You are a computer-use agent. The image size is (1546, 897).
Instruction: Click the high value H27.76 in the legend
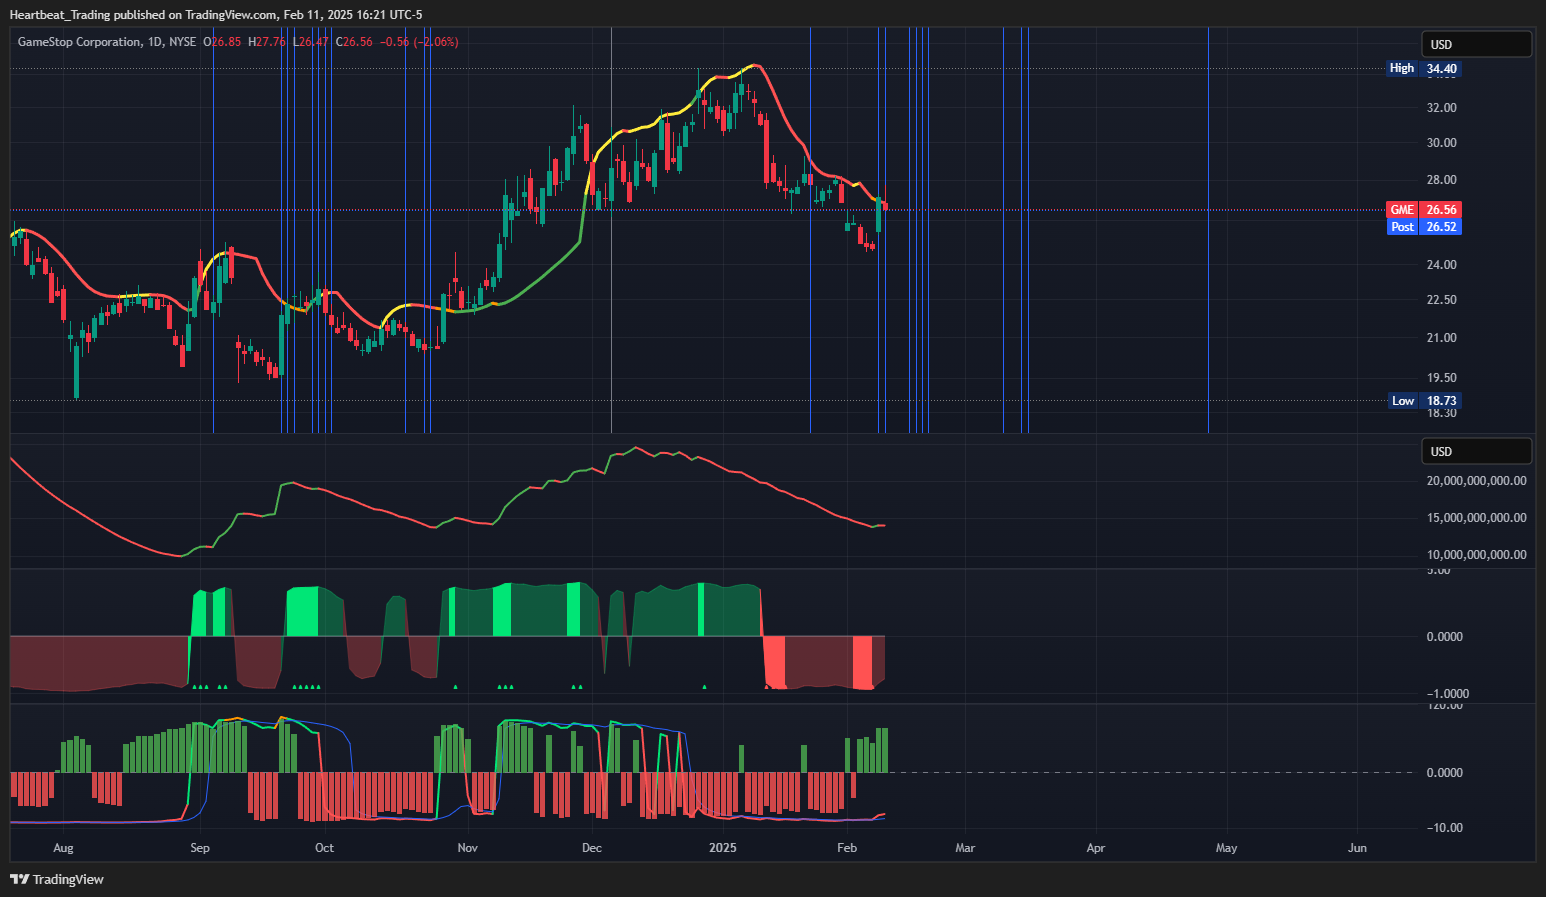(267, 42)
